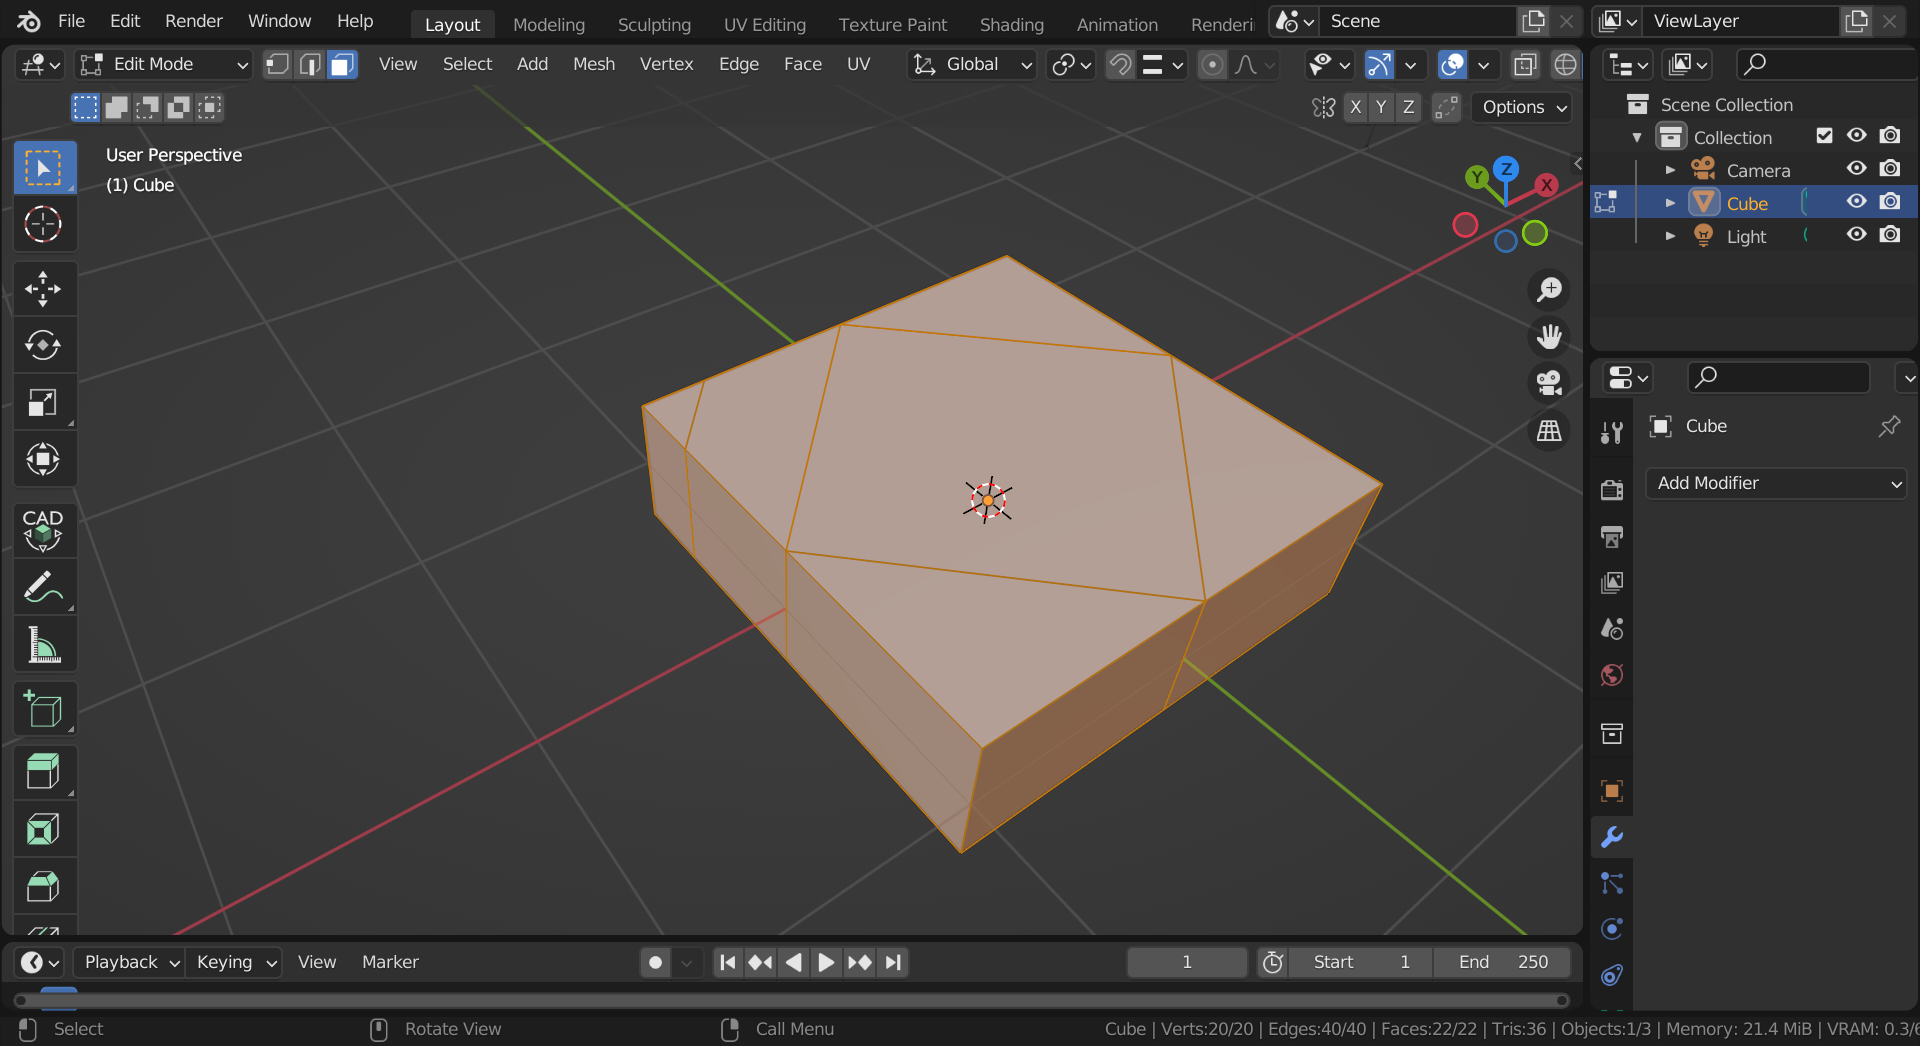Click the blue Z axis gizmo
This screenshot has width=1920, height=1046.
click(1506, 168)
